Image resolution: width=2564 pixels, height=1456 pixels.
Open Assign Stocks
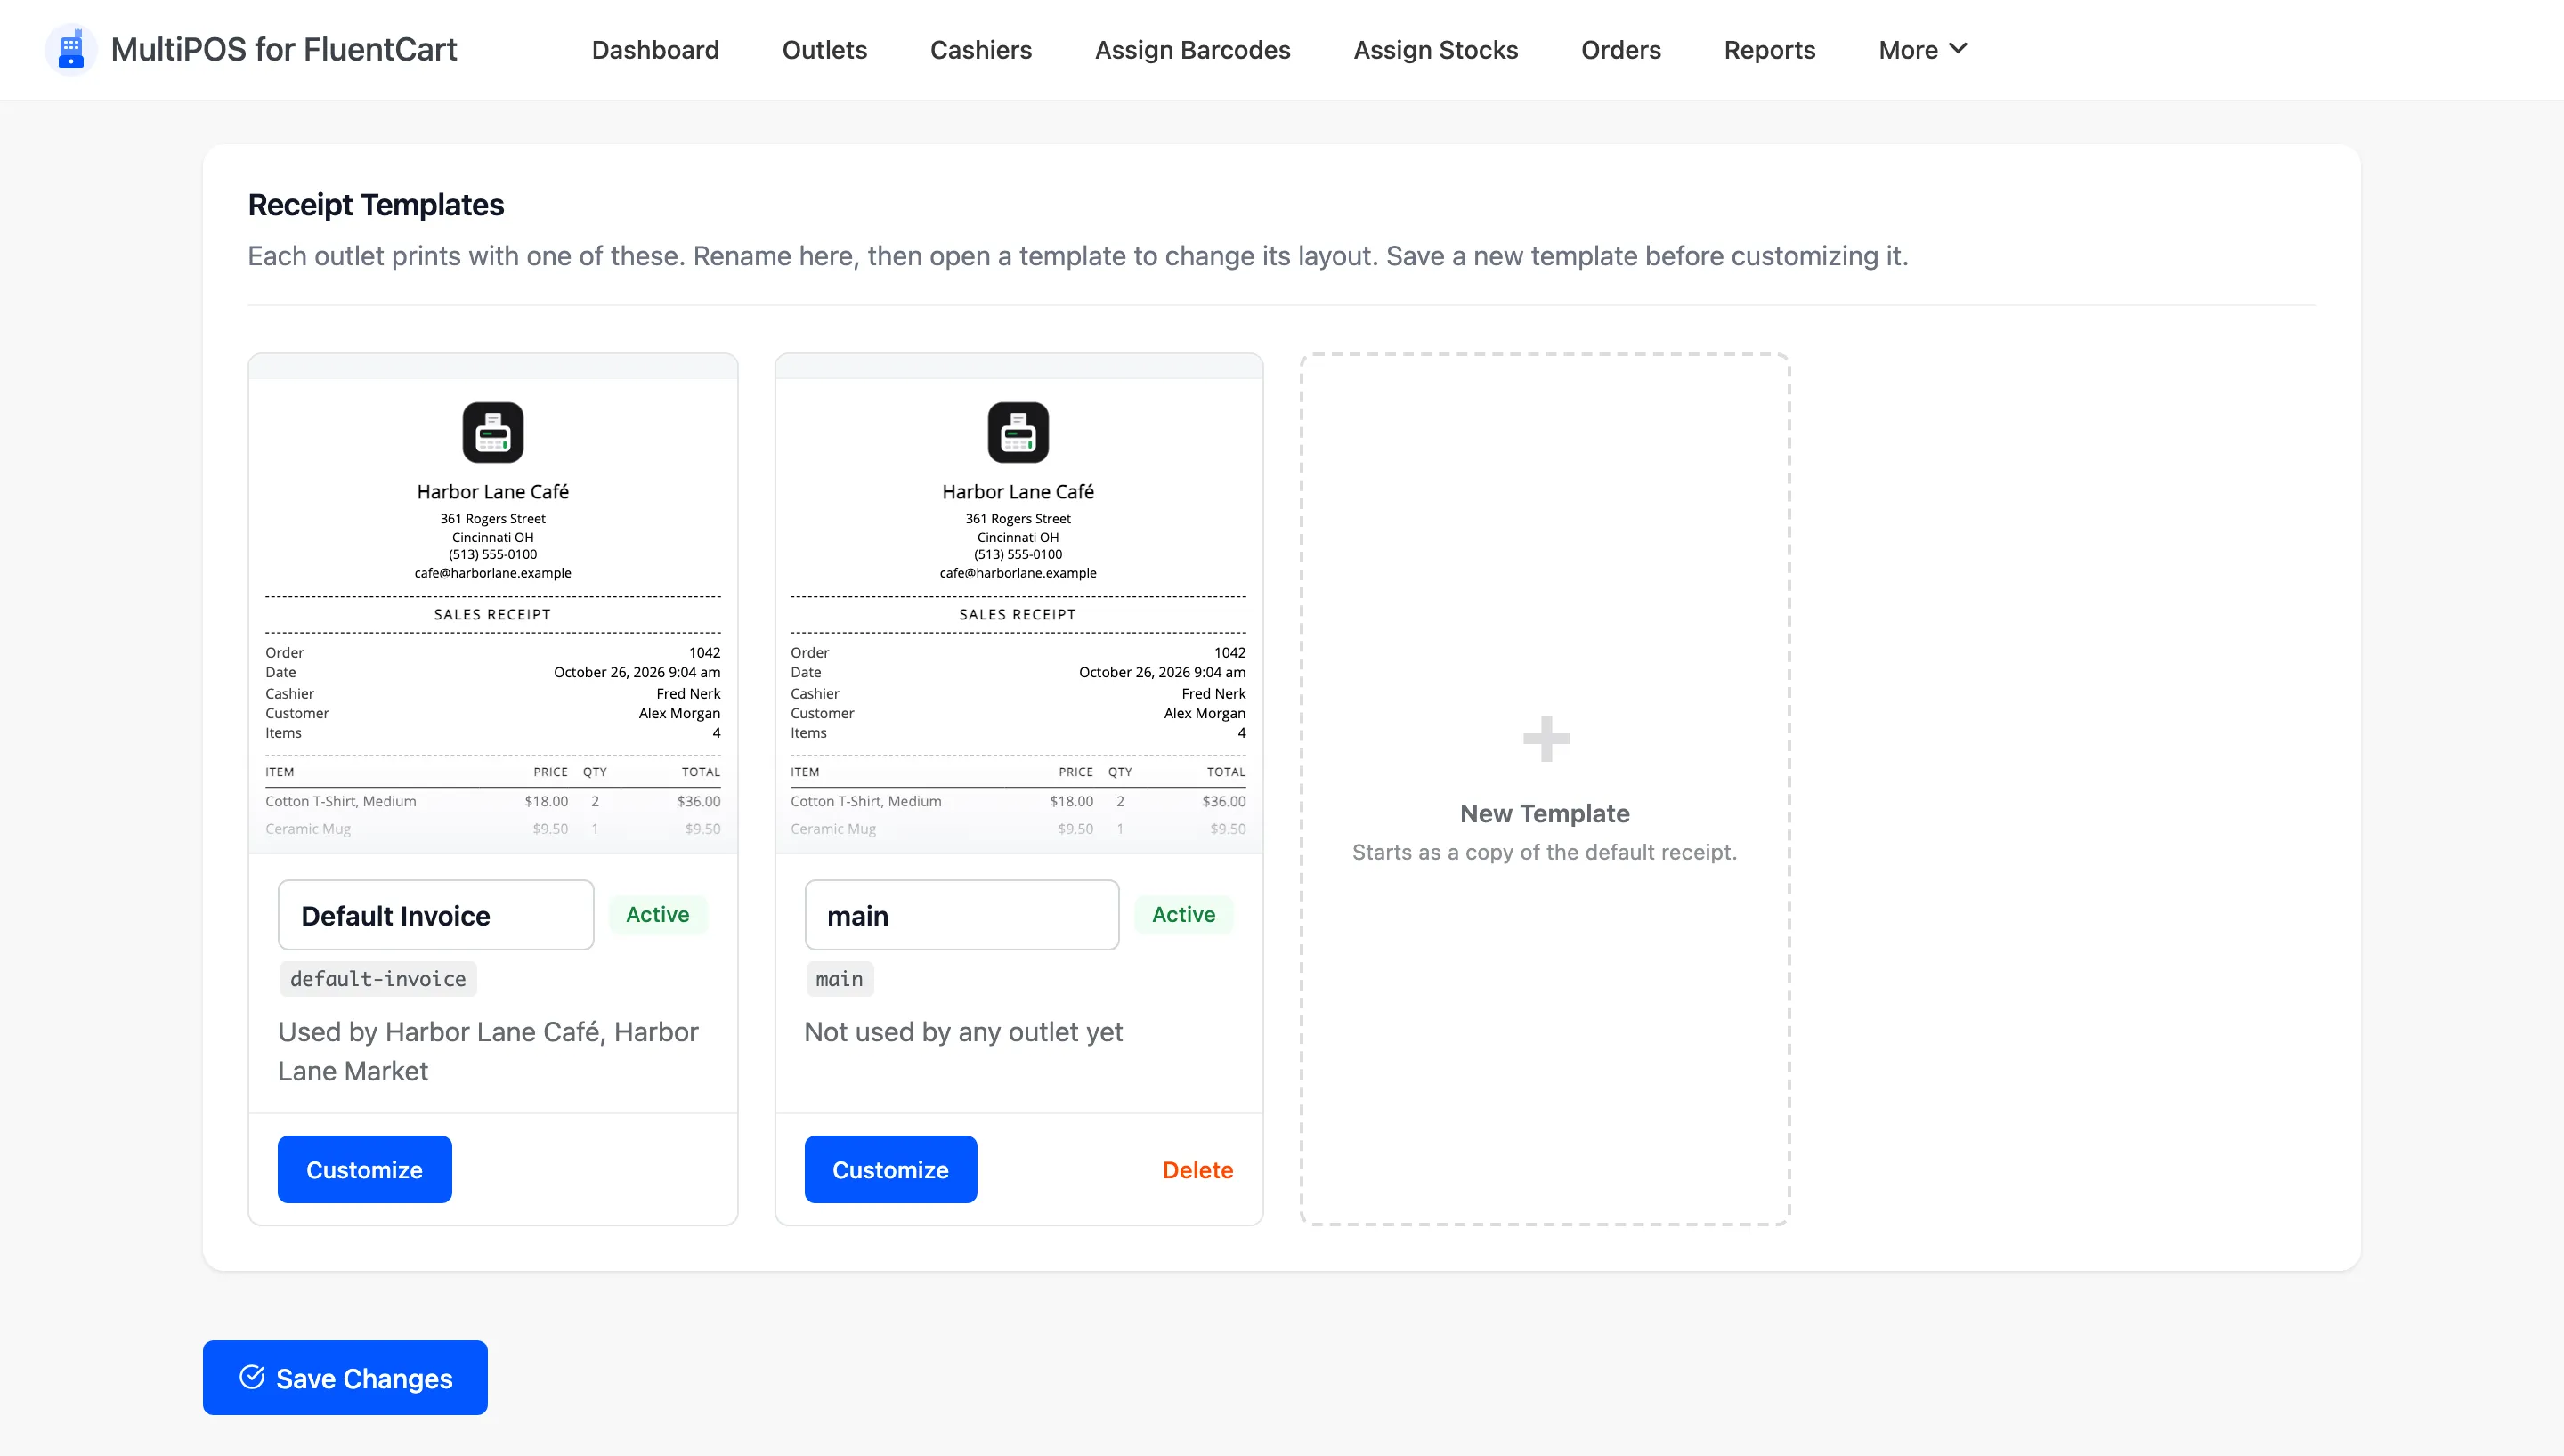tap(1435, 49)
